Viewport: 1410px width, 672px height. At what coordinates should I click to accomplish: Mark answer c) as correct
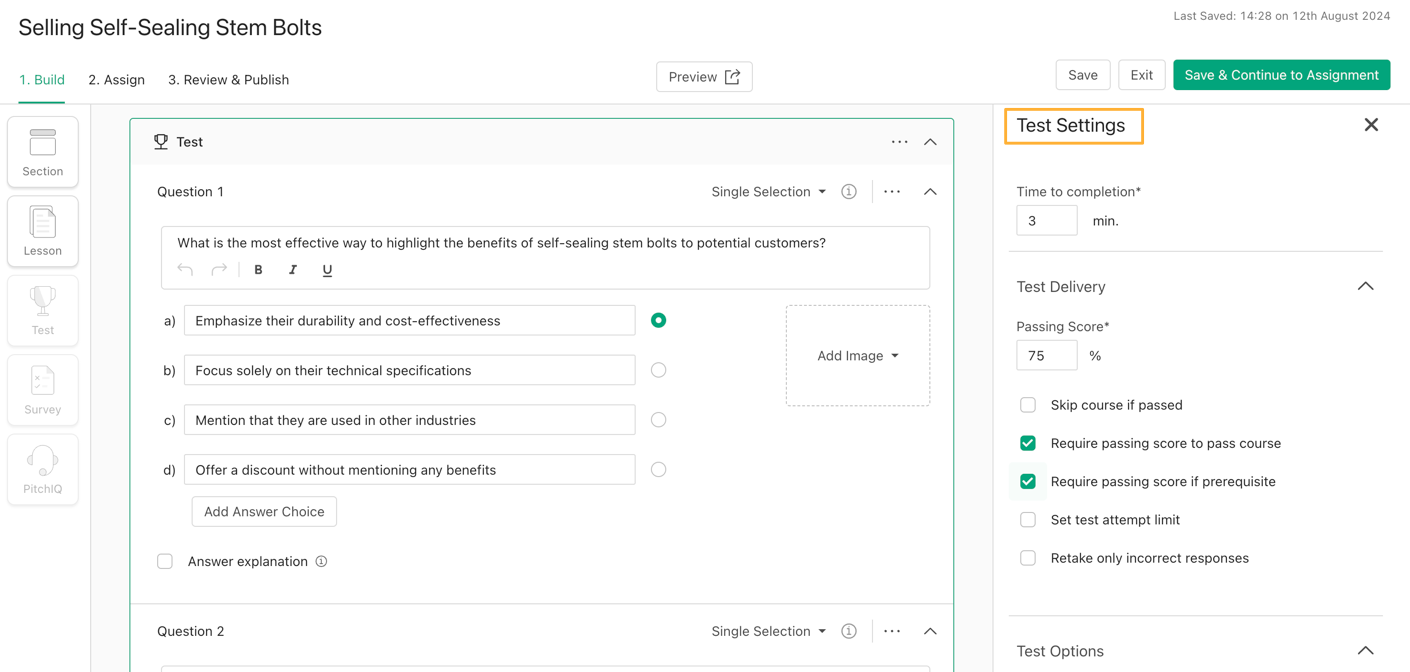coord(658,420)
